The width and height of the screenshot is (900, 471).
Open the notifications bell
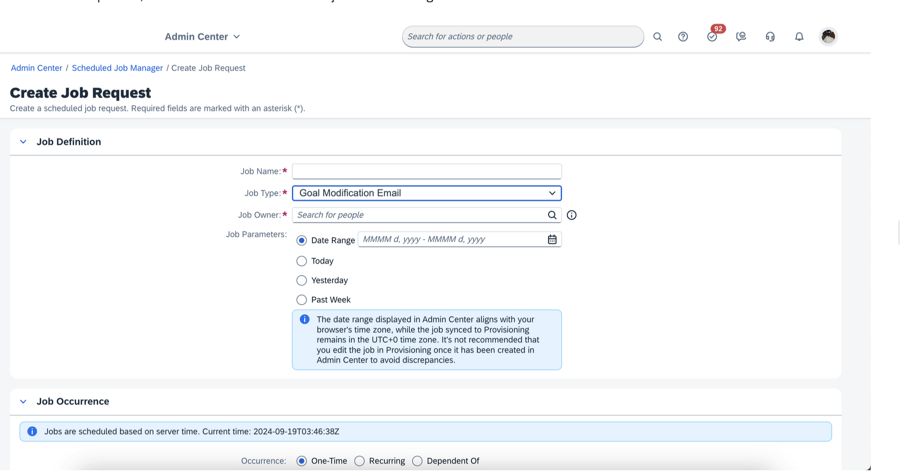point(799,37)
